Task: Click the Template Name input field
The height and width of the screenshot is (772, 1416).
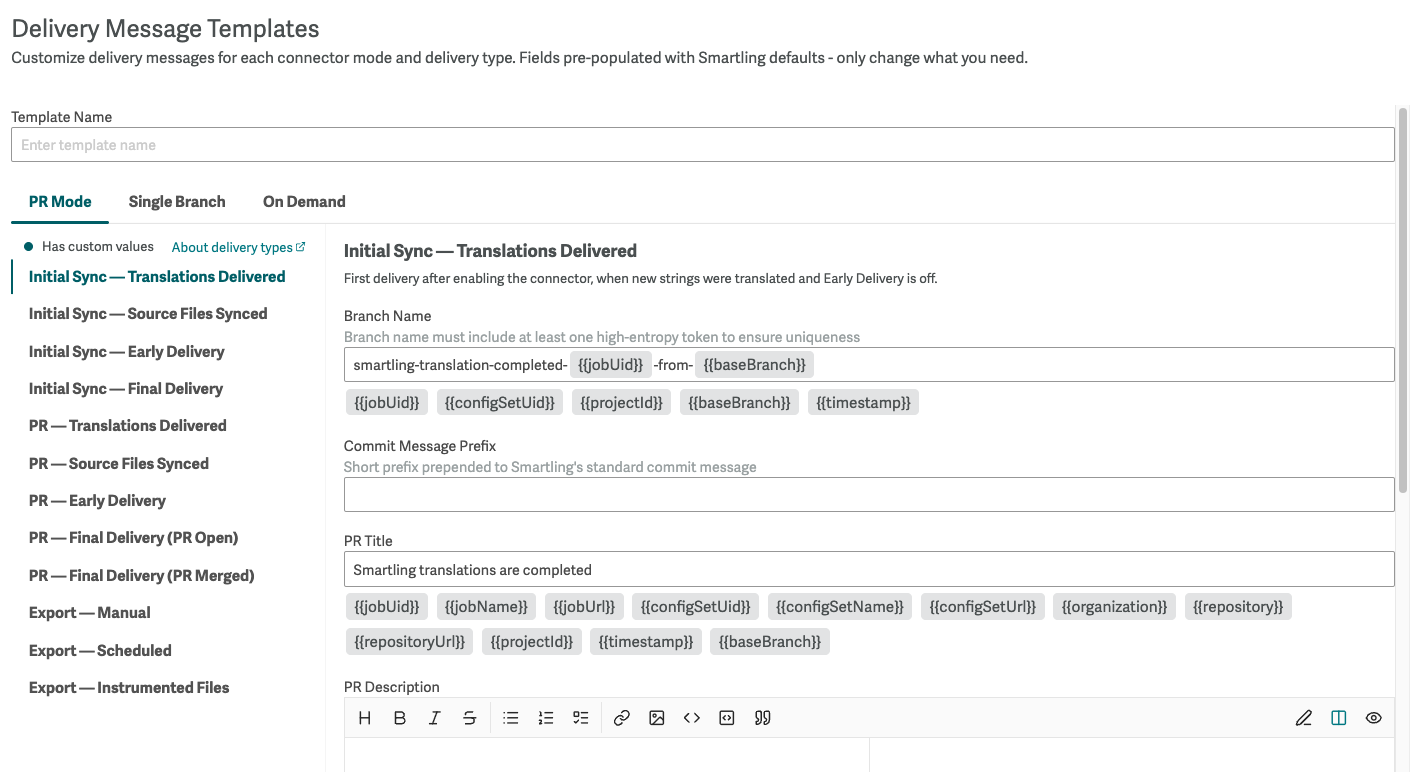Action: click(x=702, y=145)
